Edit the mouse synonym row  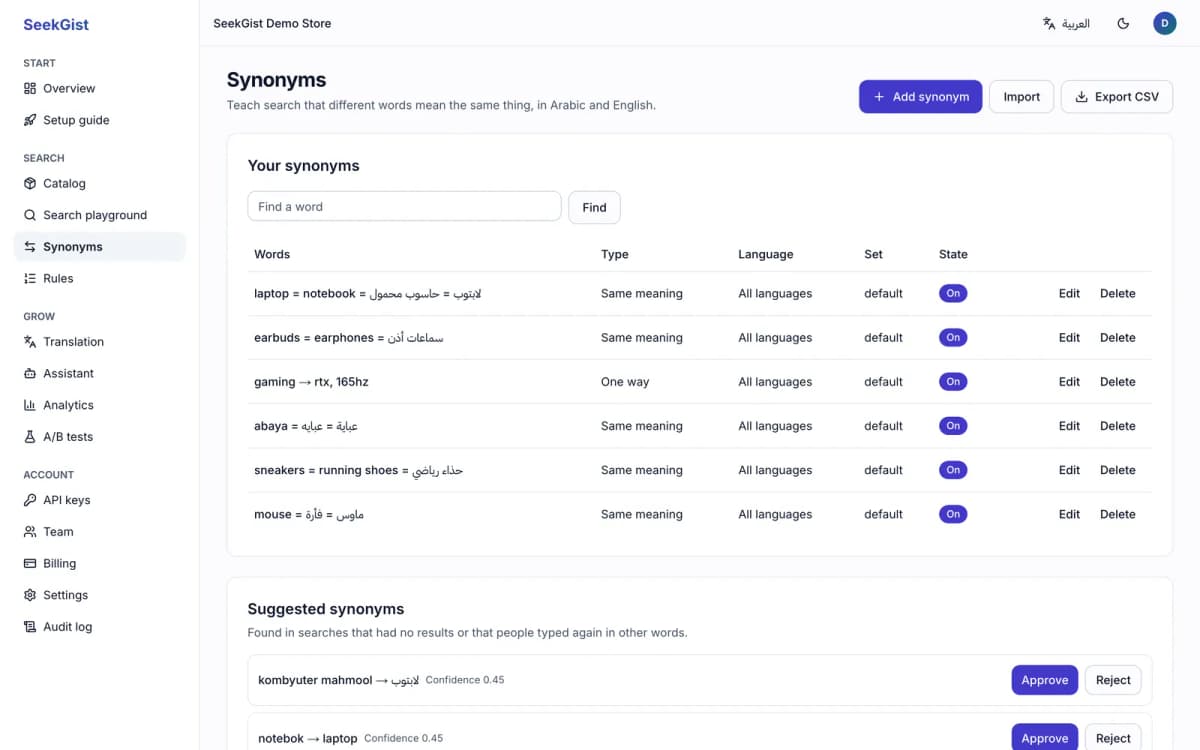[x=1069, y=514]
